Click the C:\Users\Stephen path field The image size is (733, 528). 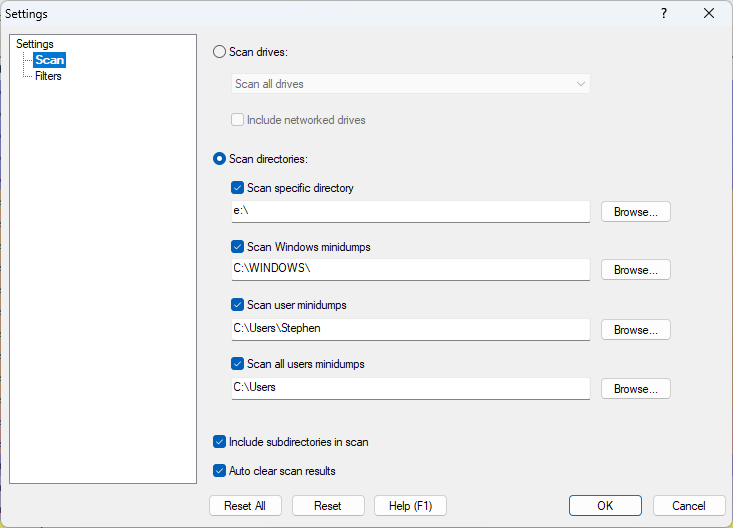click(410, 329)
